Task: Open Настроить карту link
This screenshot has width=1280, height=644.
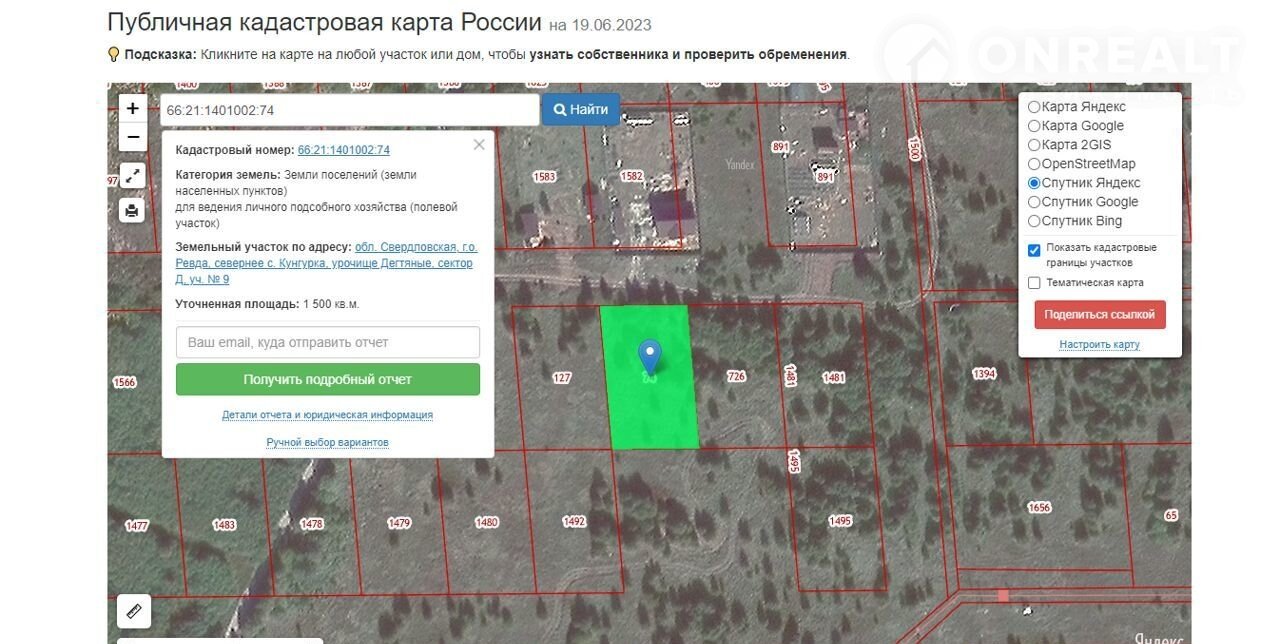Action: pos(1099,345)
